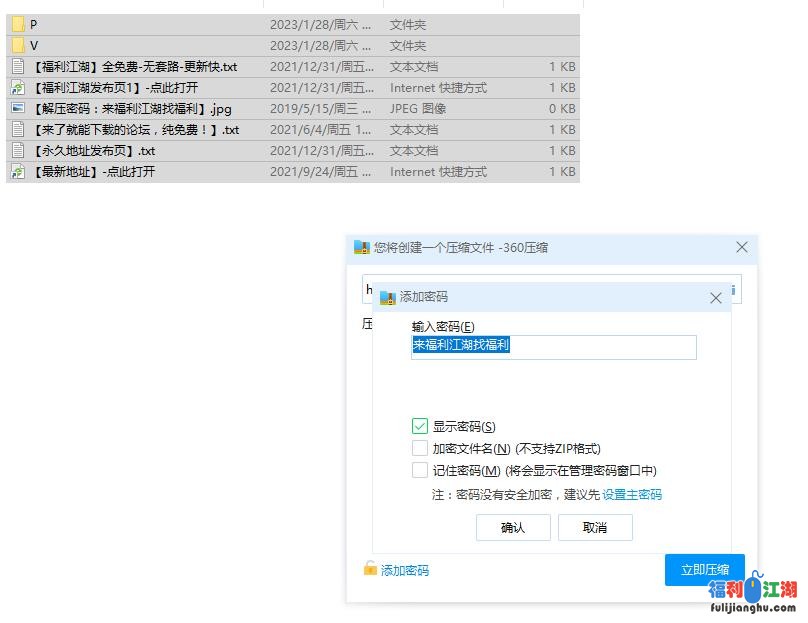The height and width of the screenshot is (623, 808).
Task: Click the 360压缩 icon in the dialog title bar
Action: 362,247
